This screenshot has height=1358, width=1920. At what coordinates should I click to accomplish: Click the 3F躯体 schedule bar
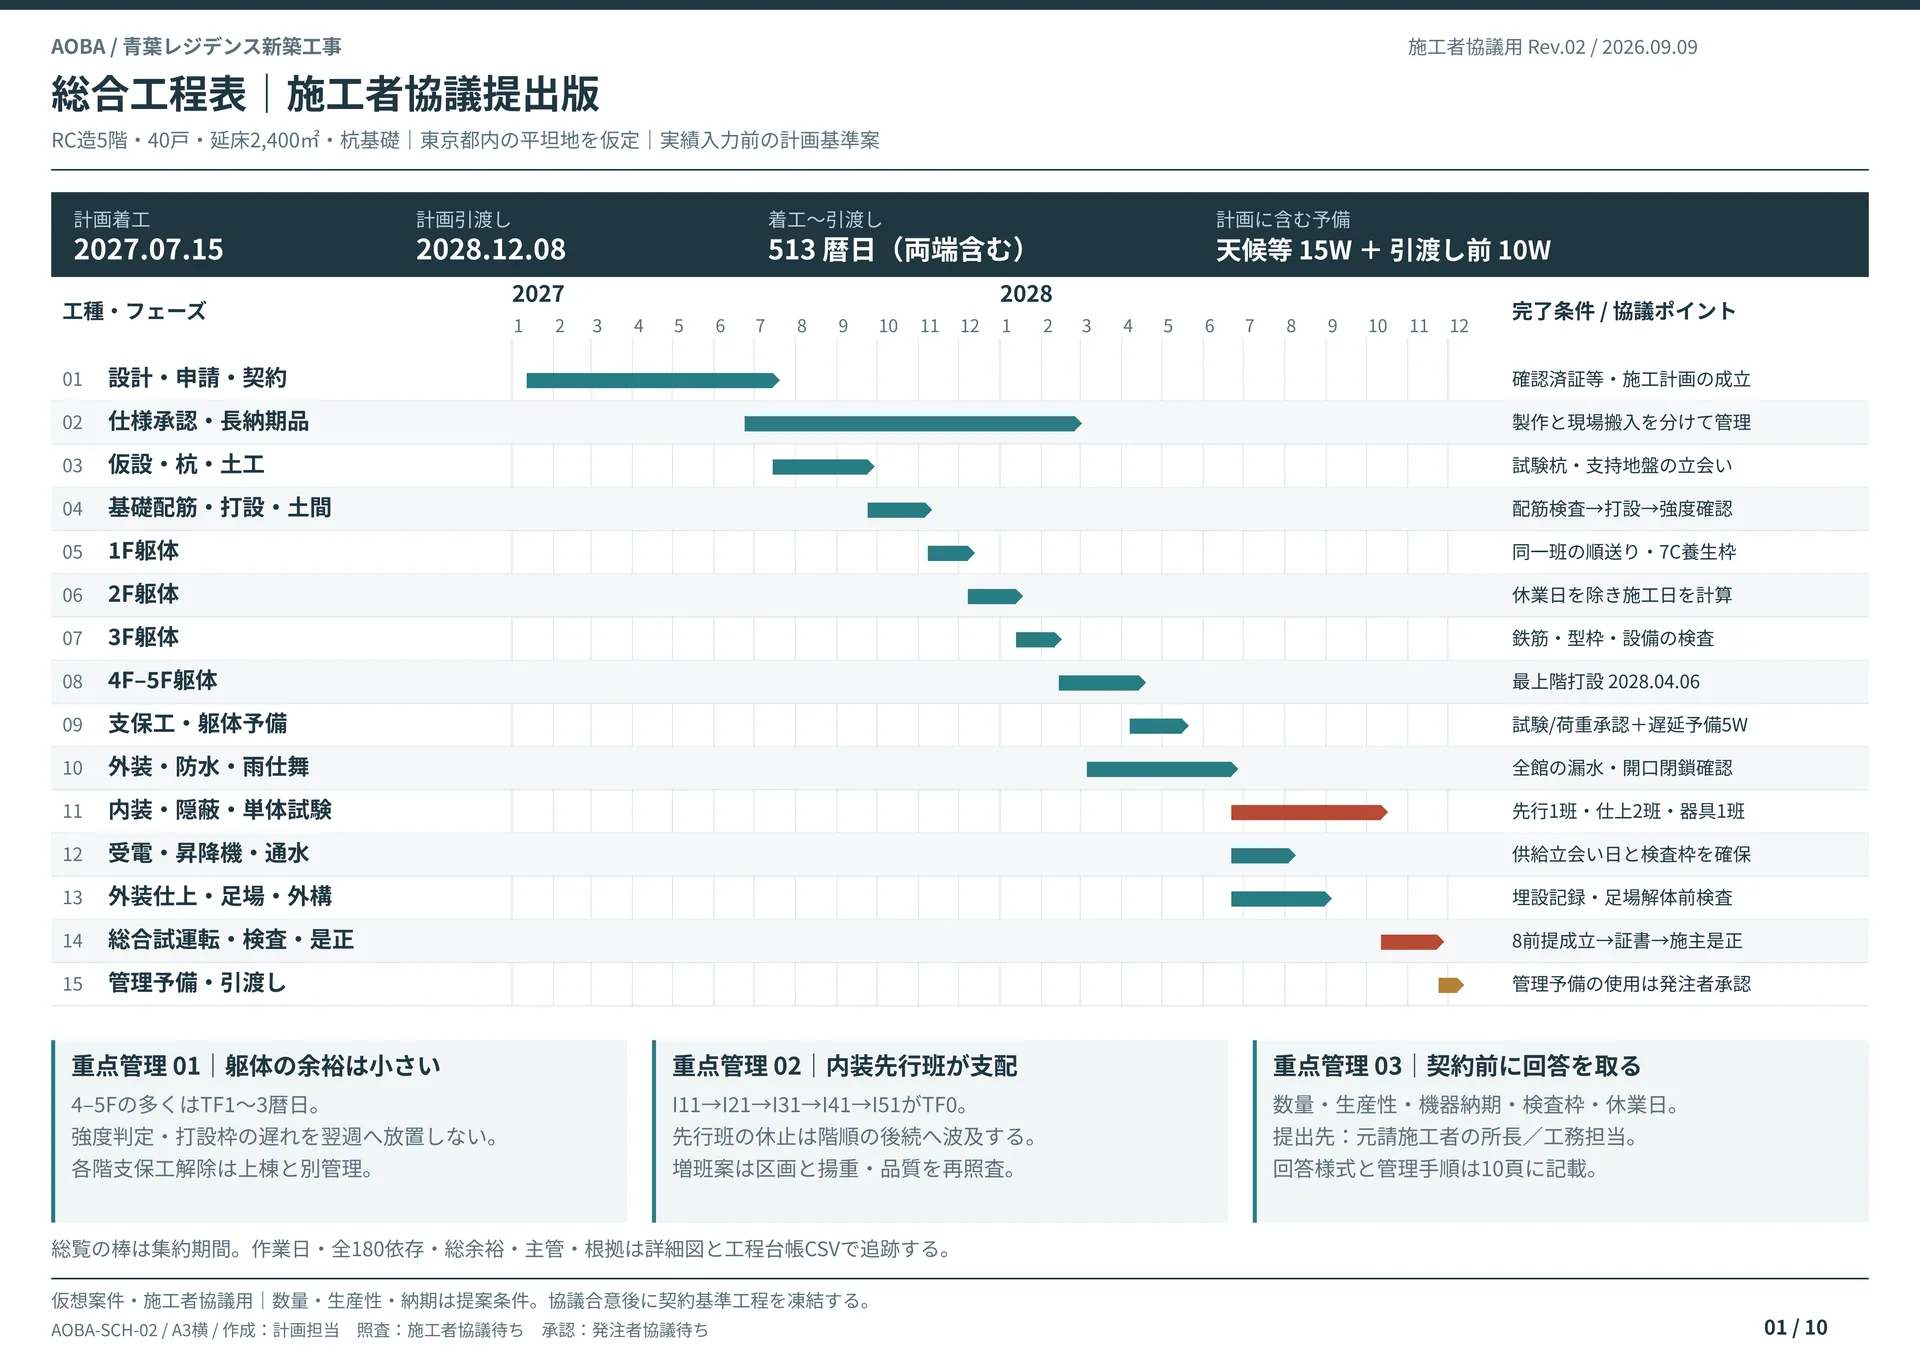(1038, 640)
